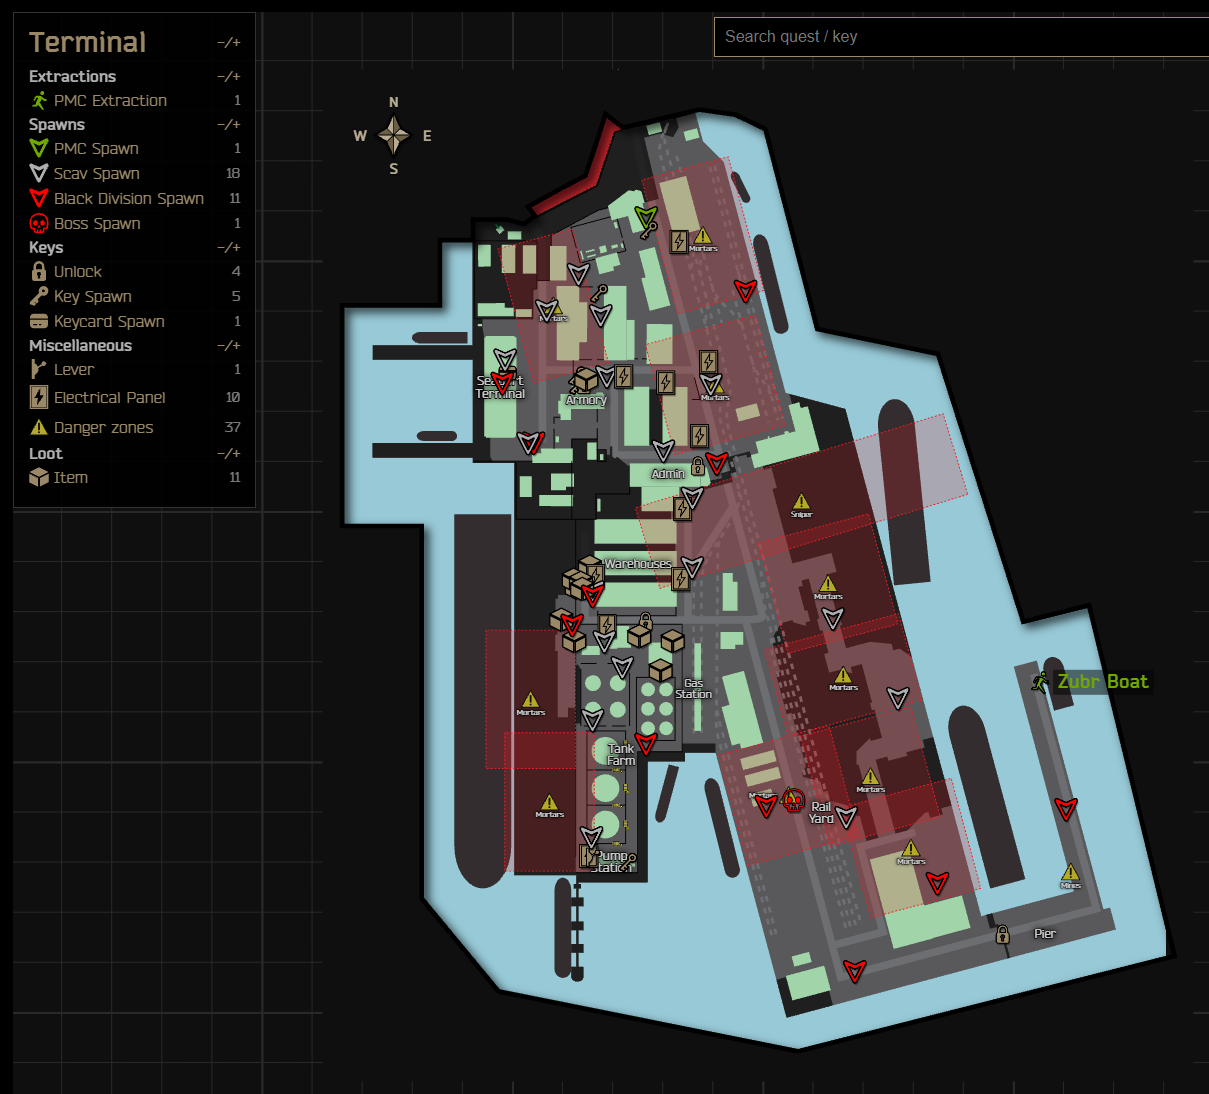Click the Sniper danger zone warning icon
The height and width of the screenshot is (1094, 1209).
point(802,501)
